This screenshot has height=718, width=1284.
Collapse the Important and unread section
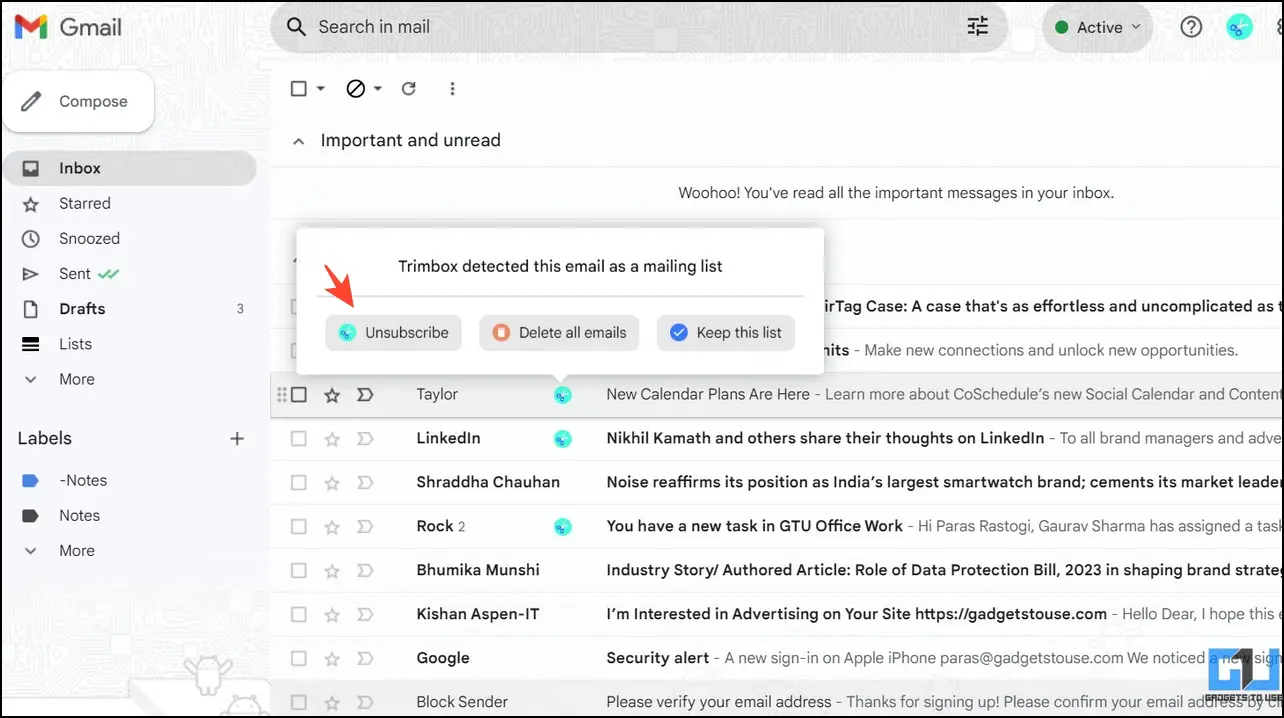pos(298,141)
